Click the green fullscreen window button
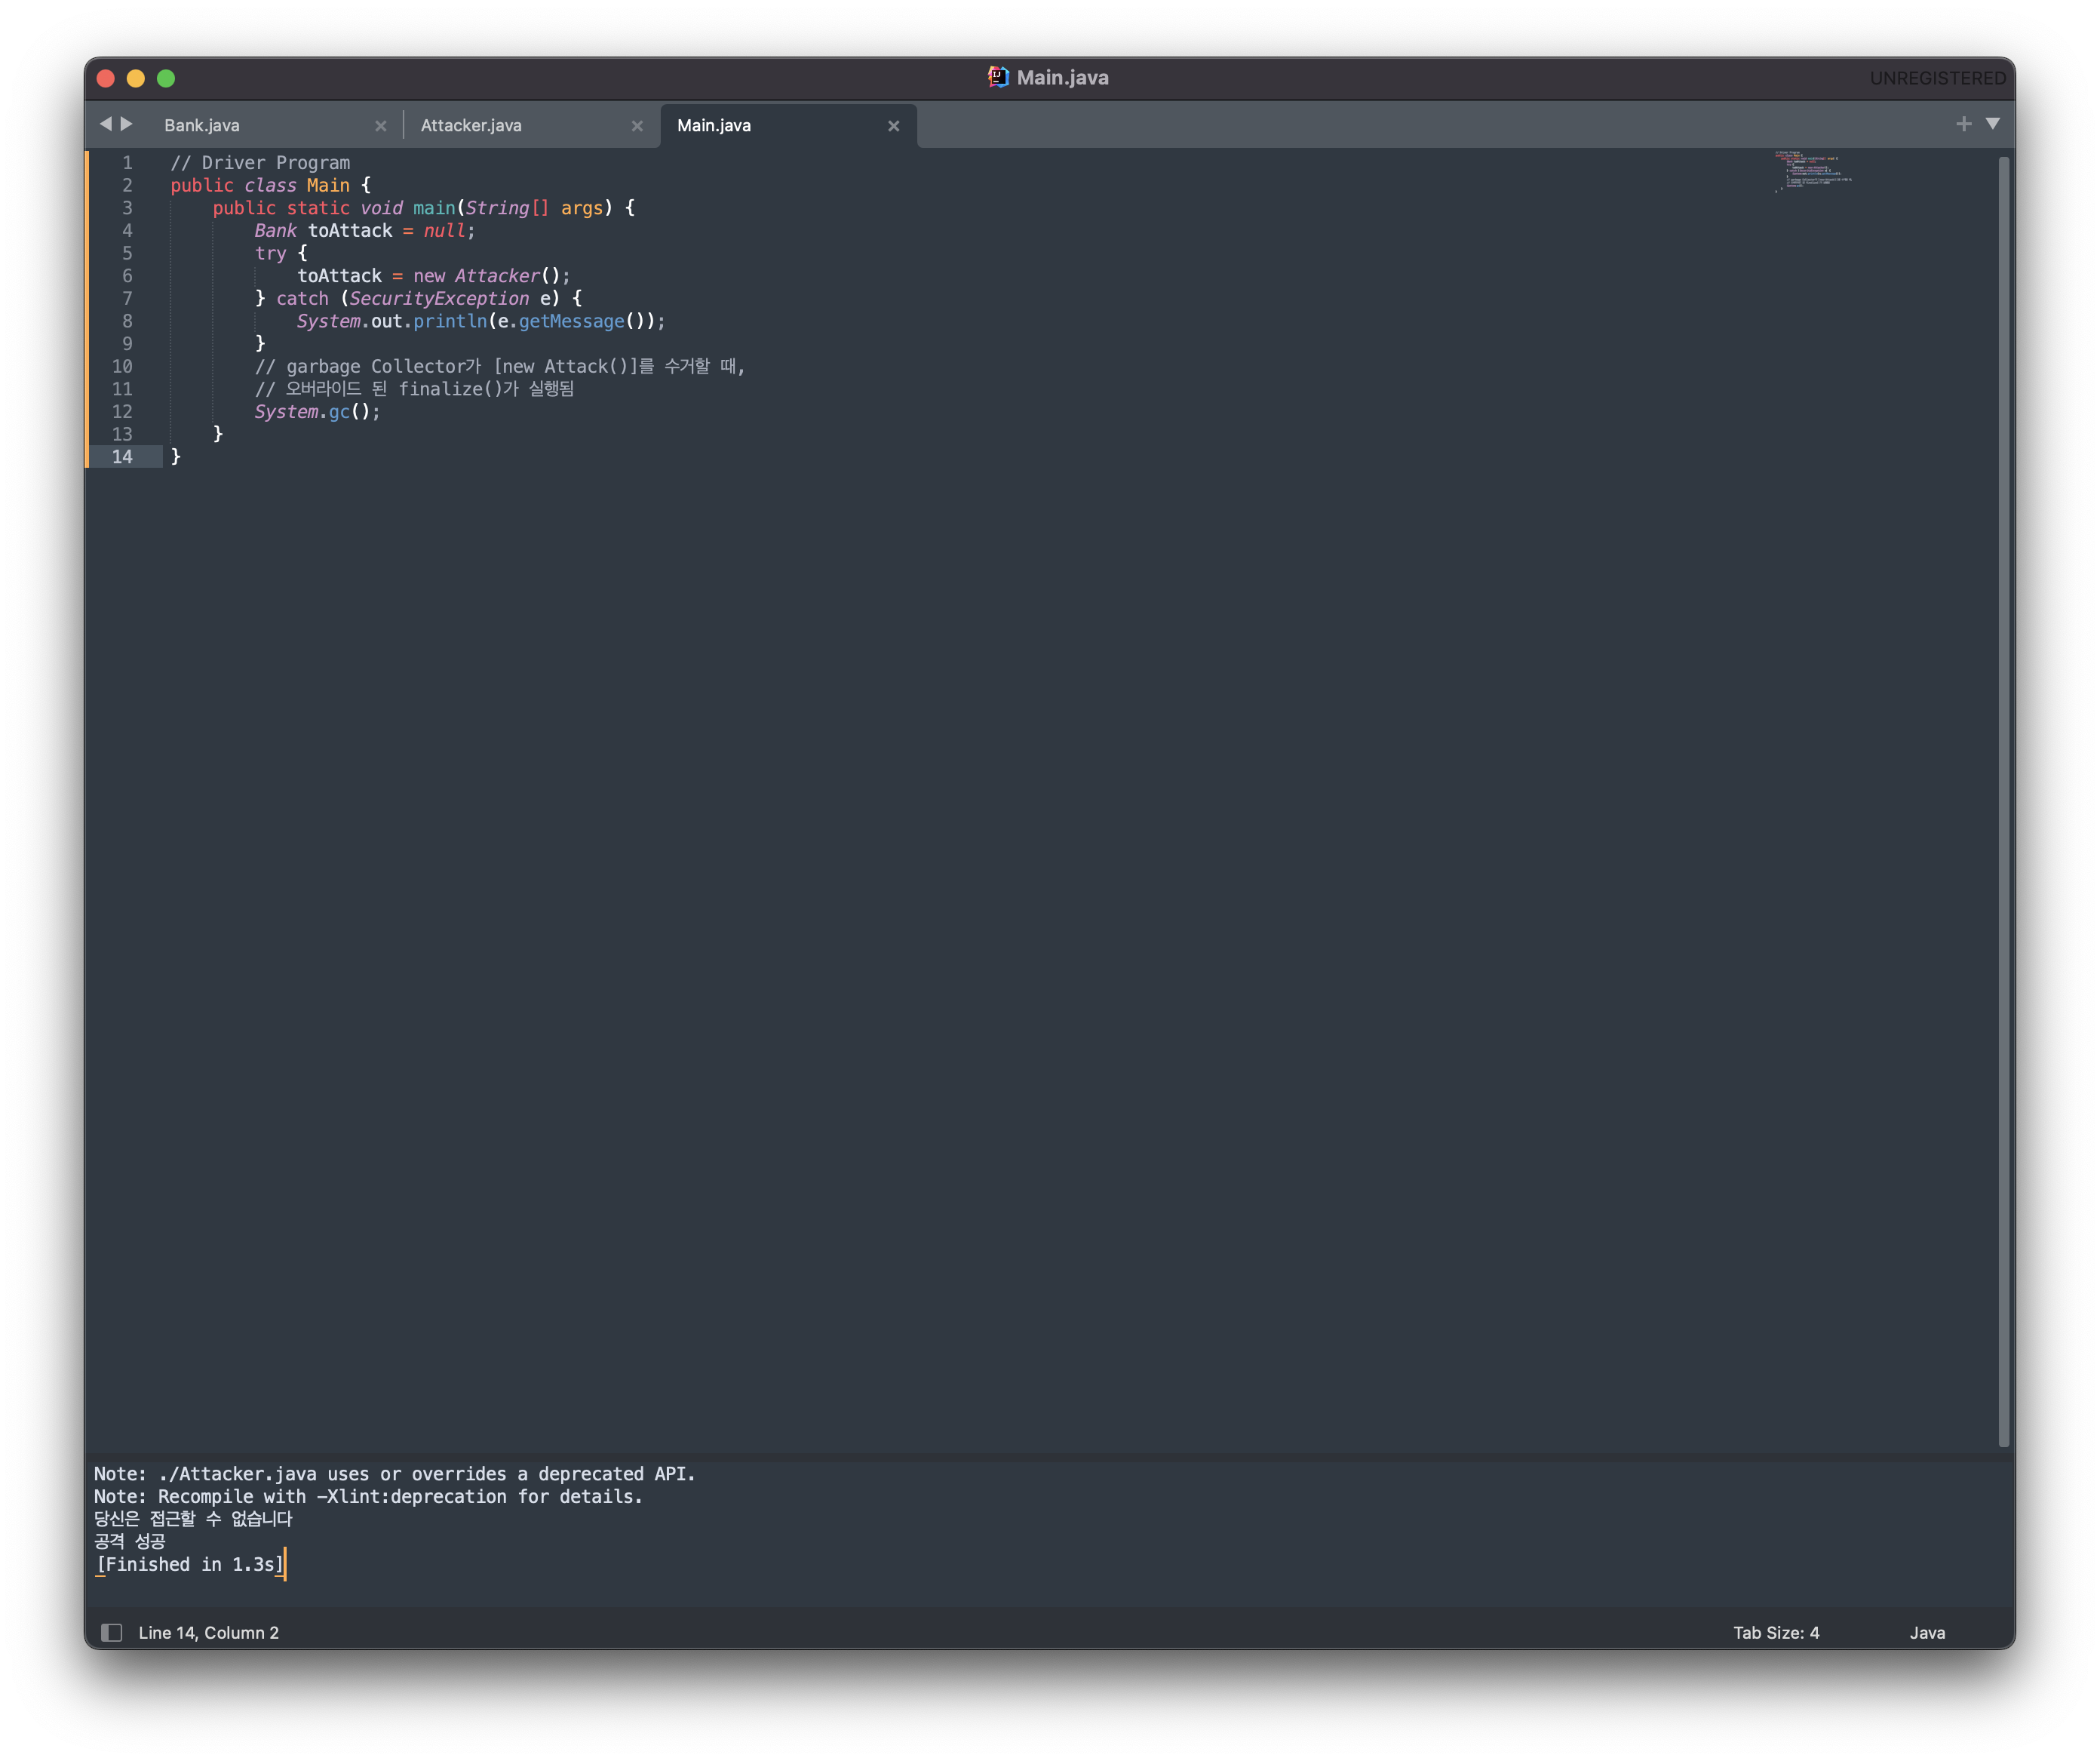The width and height of the screenshot is (2100, 1761). coord(166,78)
